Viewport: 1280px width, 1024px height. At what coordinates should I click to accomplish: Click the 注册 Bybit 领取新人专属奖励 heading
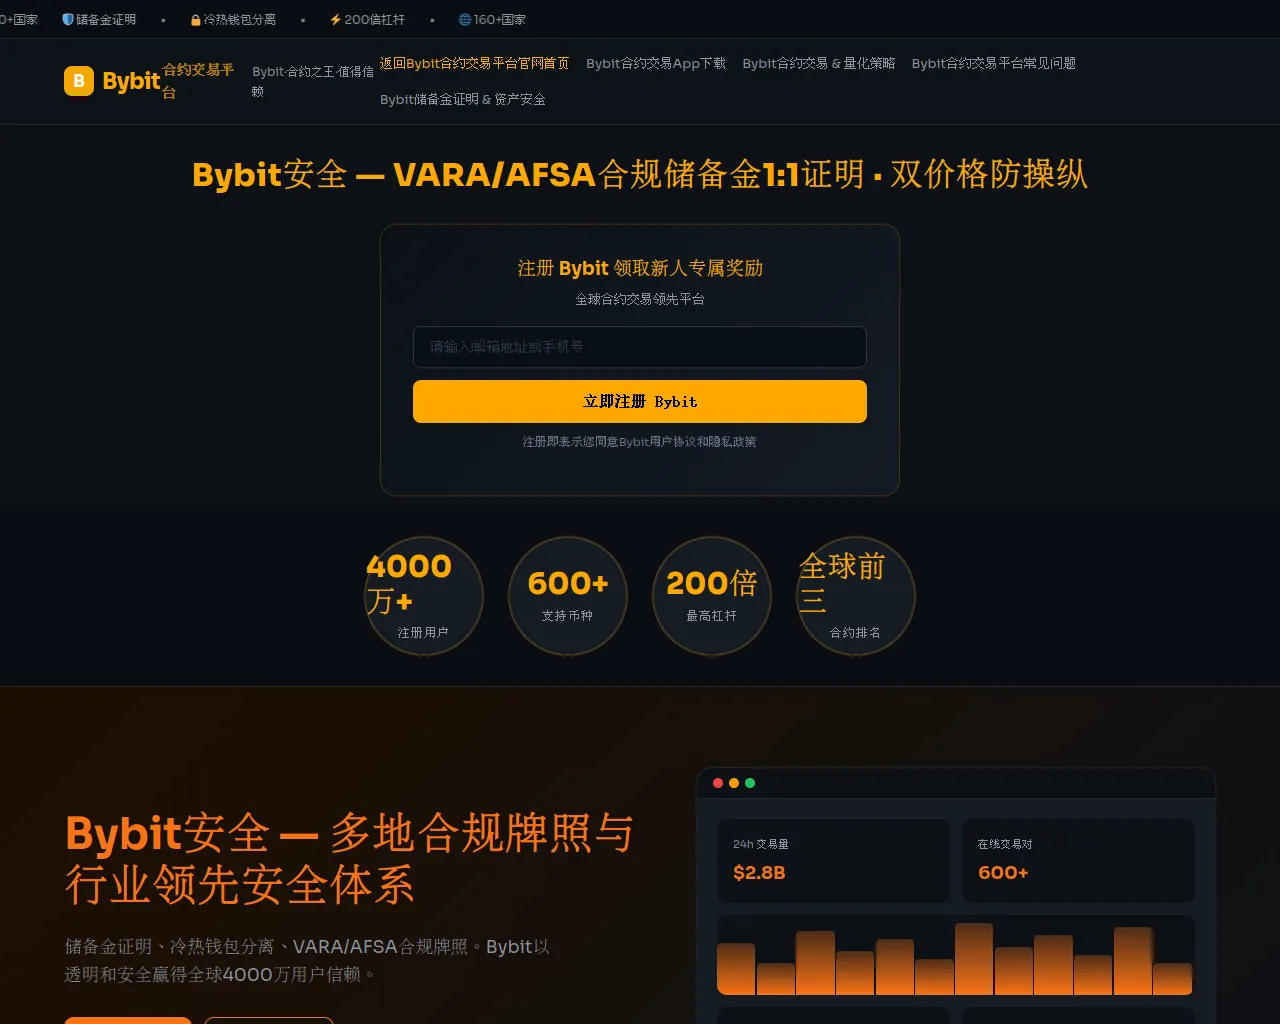640,268
